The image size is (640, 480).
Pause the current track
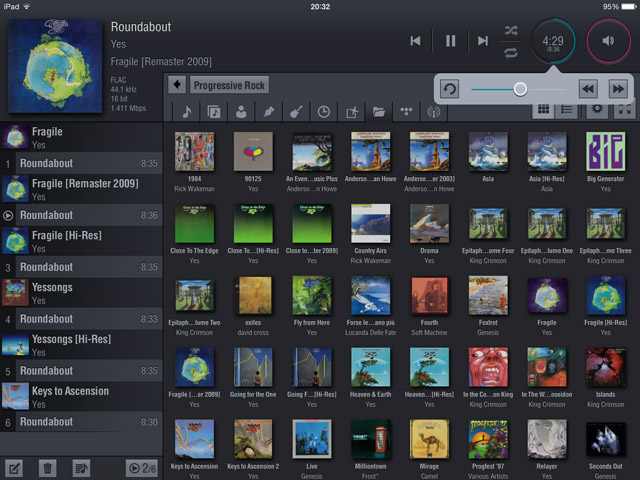[x=450, y=41]
